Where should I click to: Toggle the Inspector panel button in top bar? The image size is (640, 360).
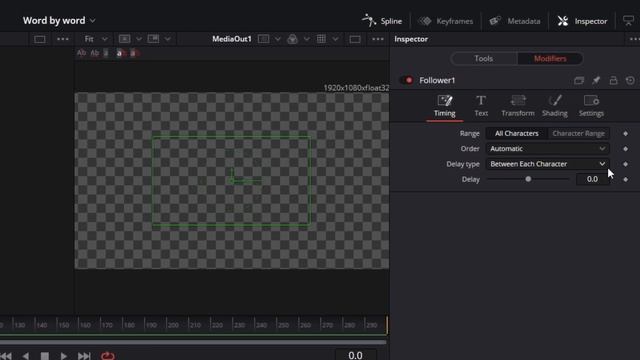pos(582,21)
